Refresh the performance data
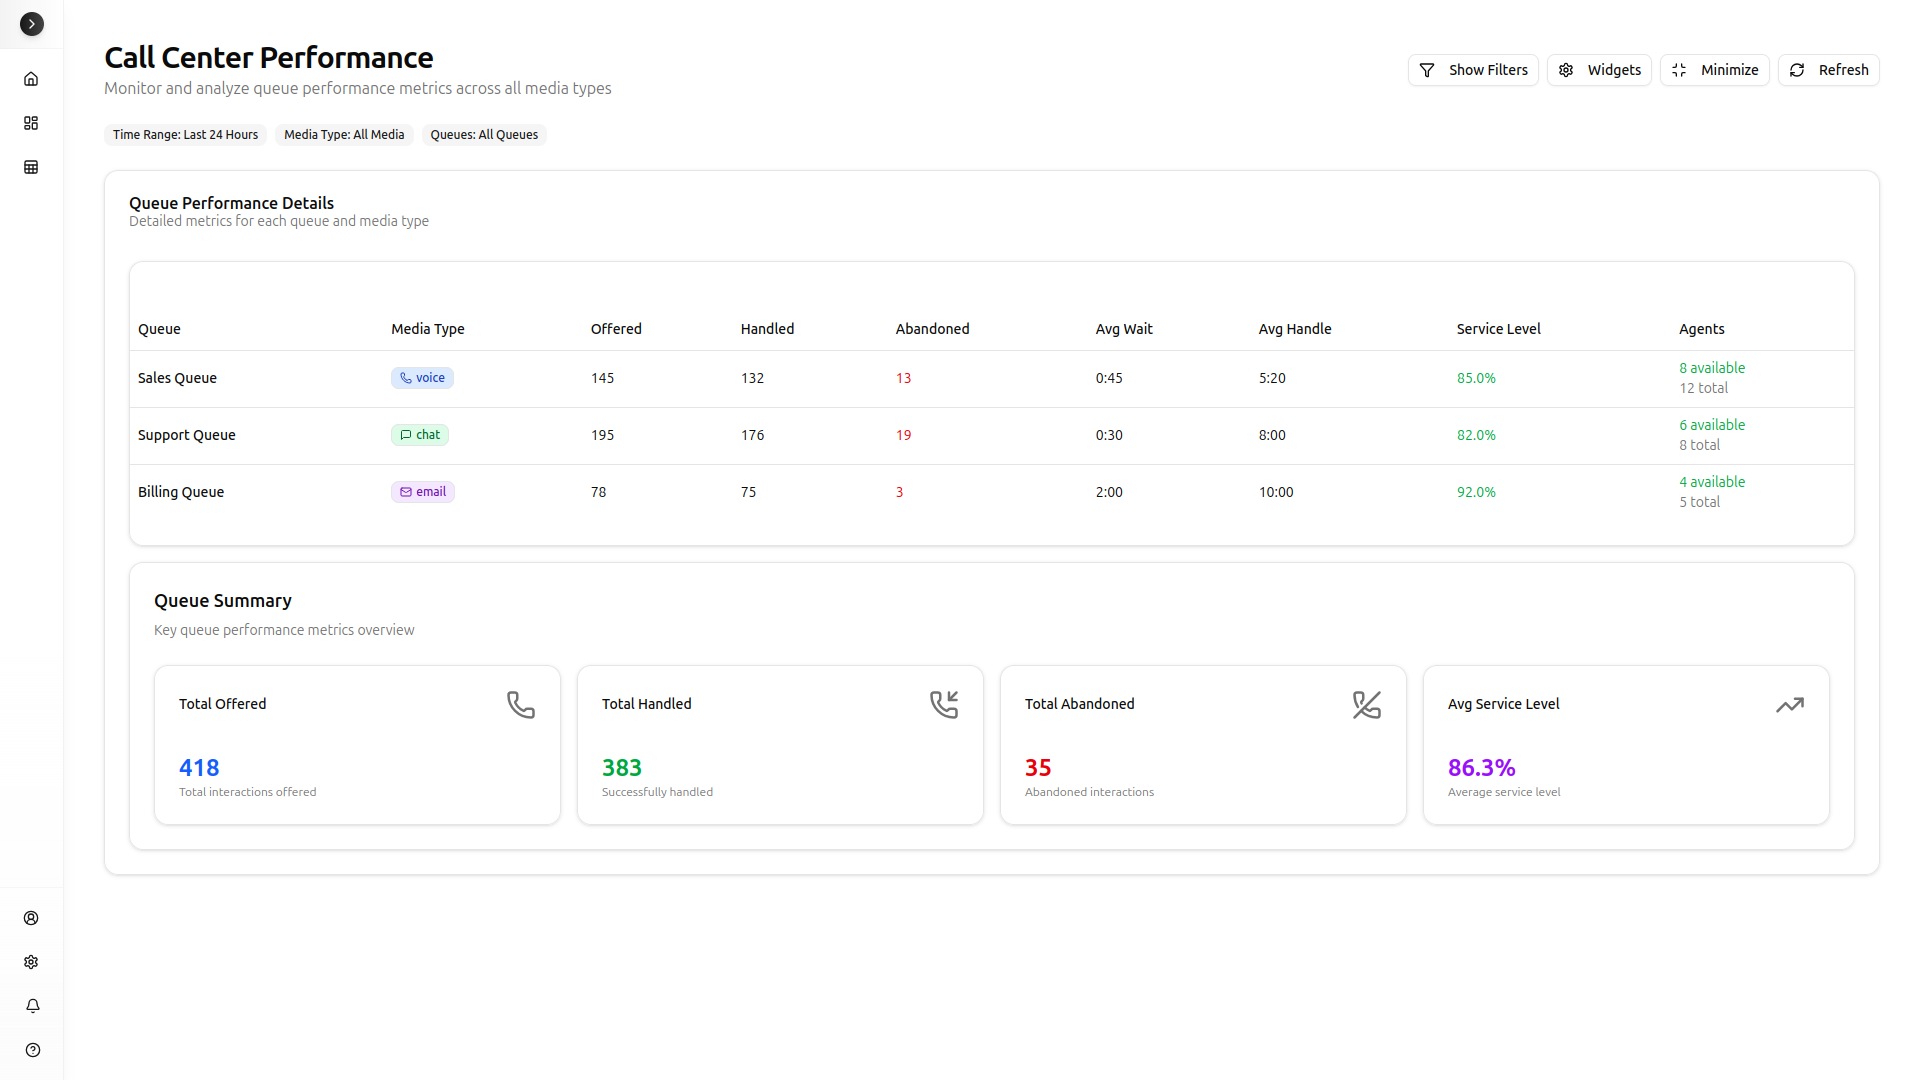1920x1080 pixels. pyautogui.click(x=1828, y=70)
